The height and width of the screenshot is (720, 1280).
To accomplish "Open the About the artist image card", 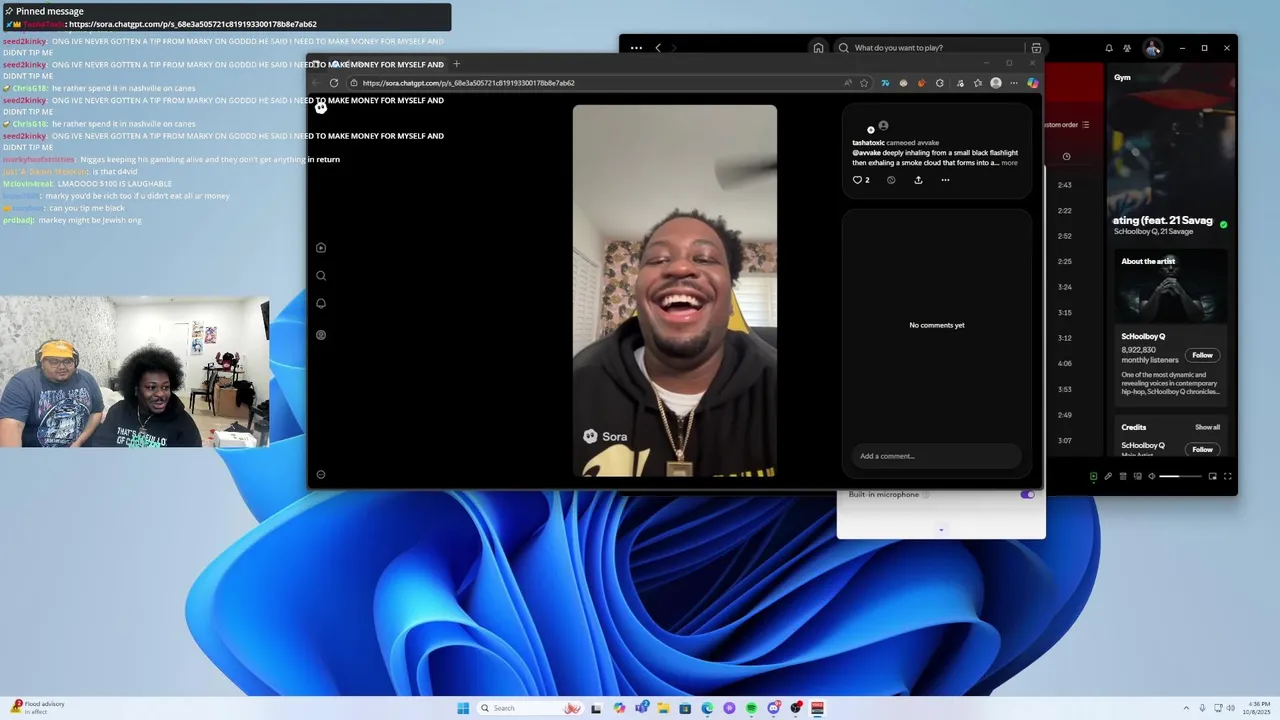I will tap(1170, 285).
